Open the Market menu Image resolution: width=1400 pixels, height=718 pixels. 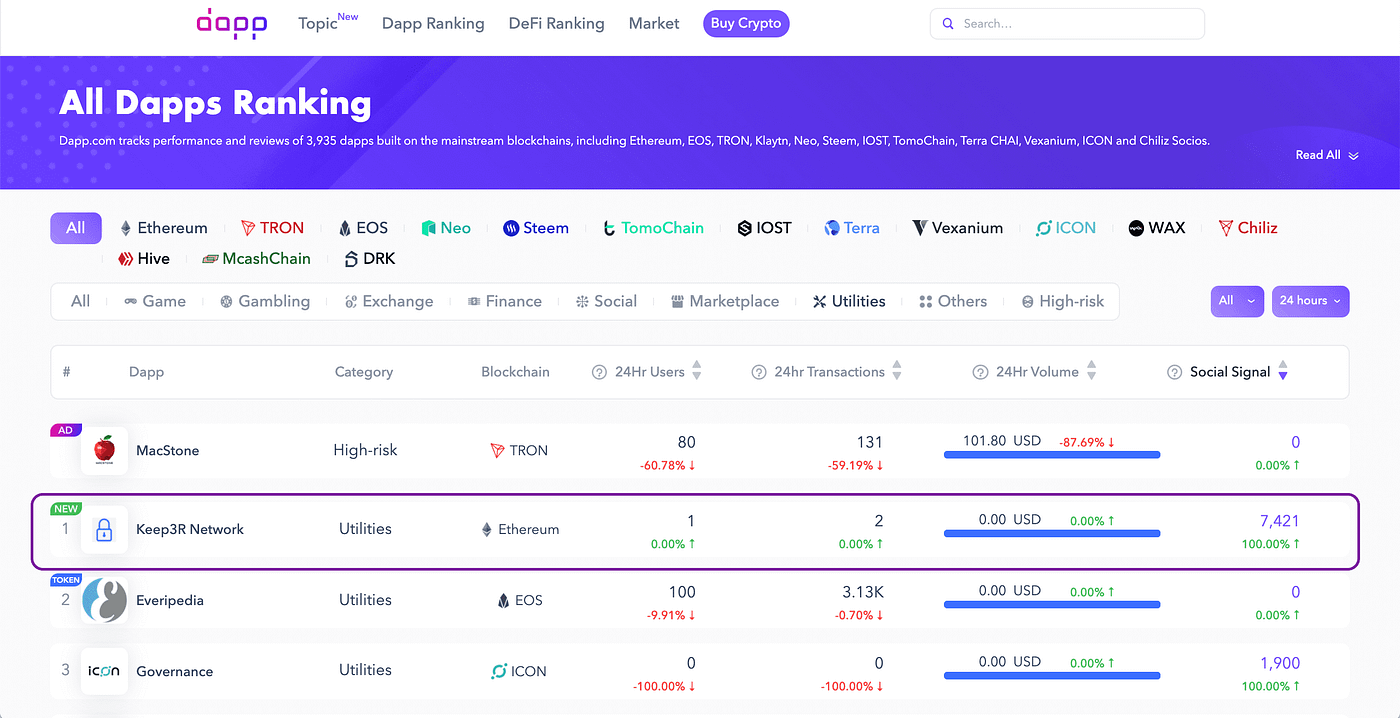pyautogui.click(x=654, y=23)
